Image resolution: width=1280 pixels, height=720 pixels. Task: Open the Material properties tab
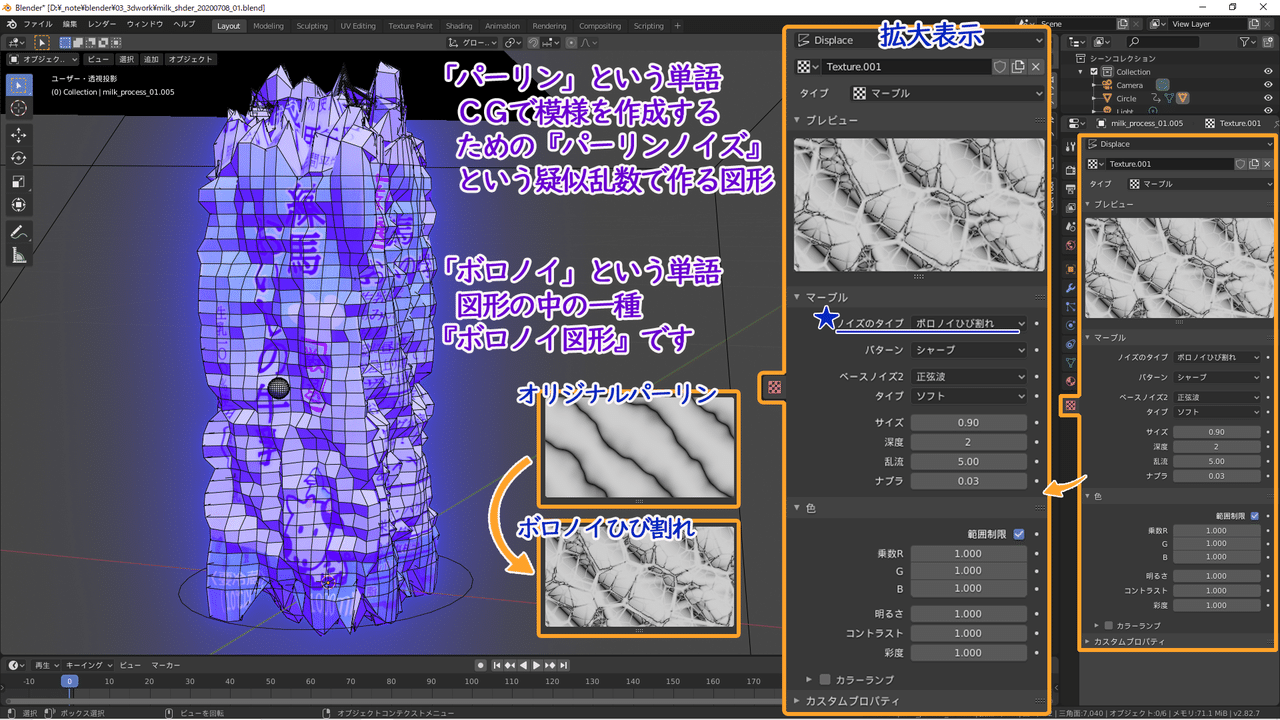click(1070, 381)
